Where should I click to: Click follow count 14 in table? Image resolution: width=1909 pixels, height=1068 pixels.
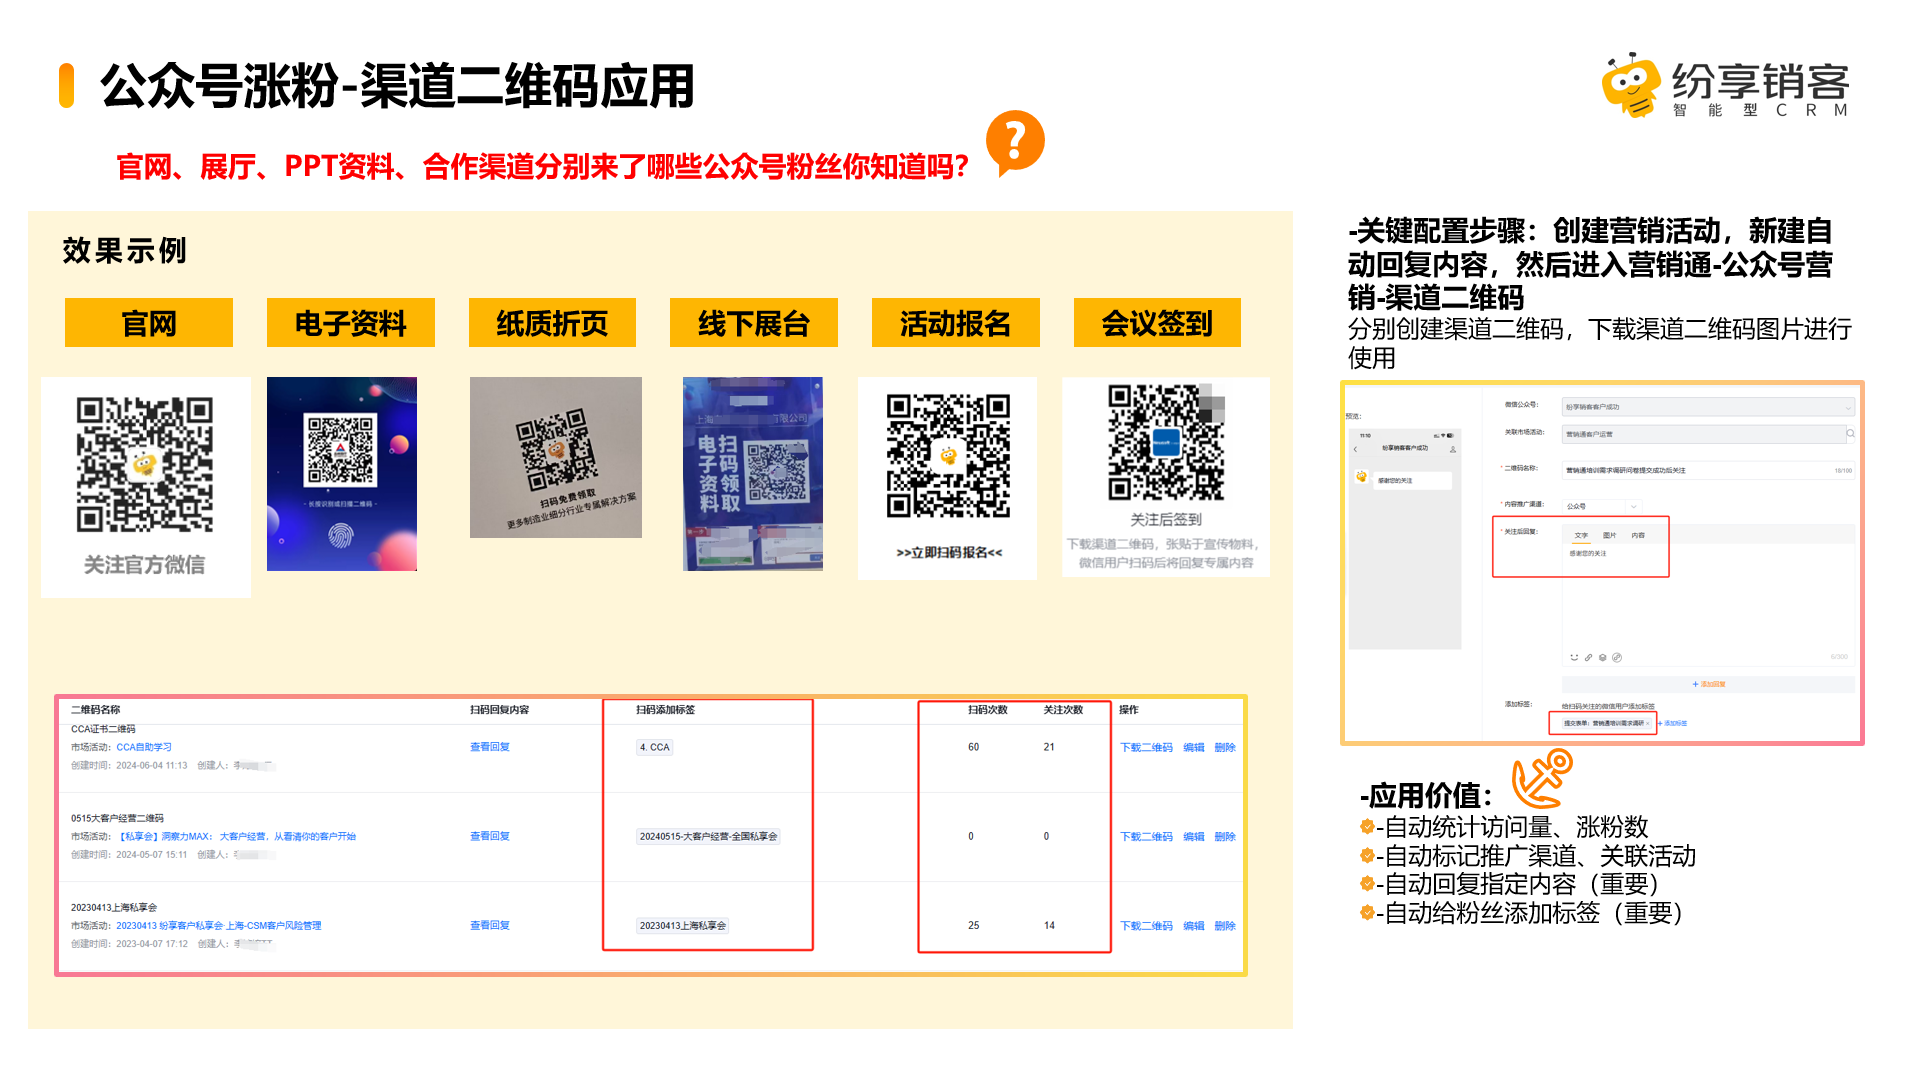coord(1049,925)
